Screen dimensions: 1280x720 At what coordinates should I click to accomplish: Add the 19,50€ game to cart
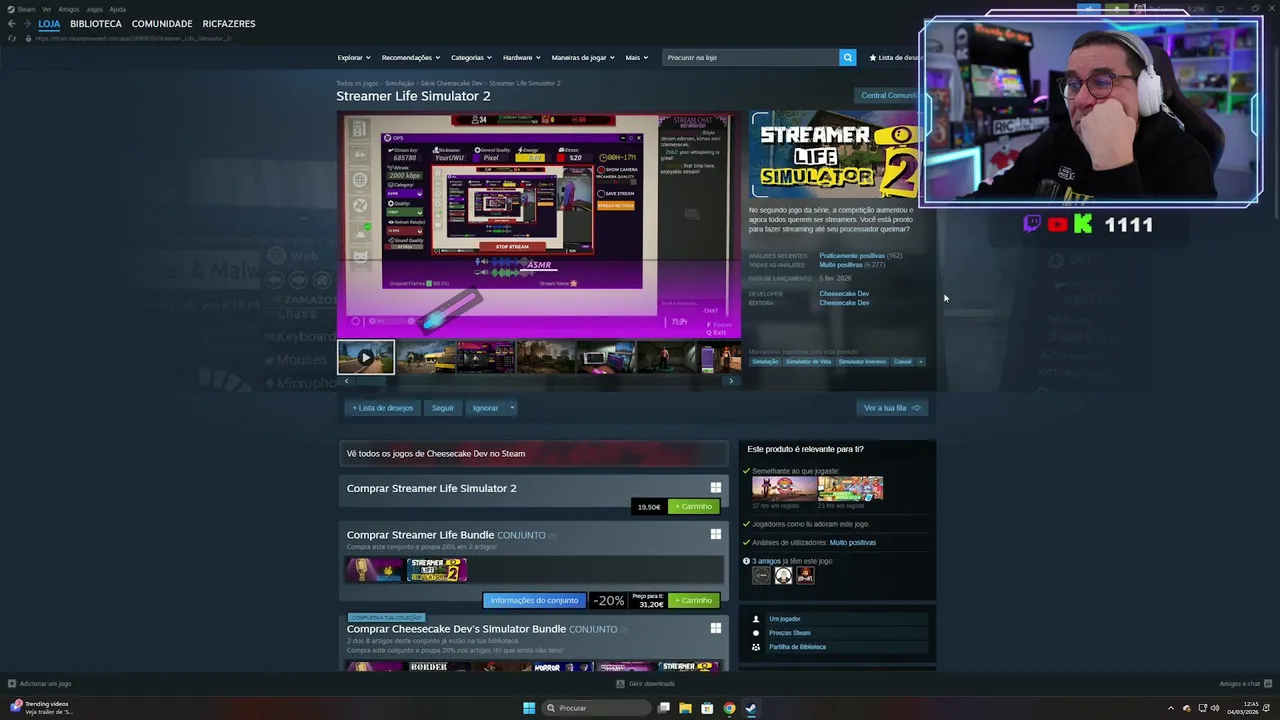[693, 506]
